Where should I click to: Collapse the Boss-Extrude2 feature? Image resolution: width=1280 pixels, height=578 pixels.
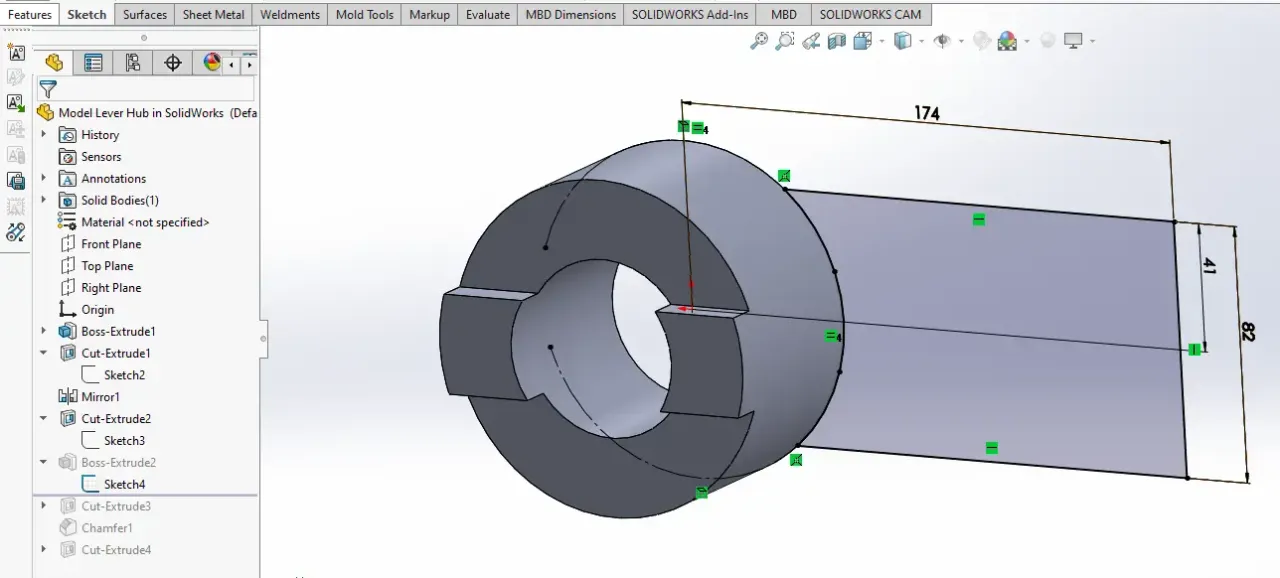click(x=44, y=462)
